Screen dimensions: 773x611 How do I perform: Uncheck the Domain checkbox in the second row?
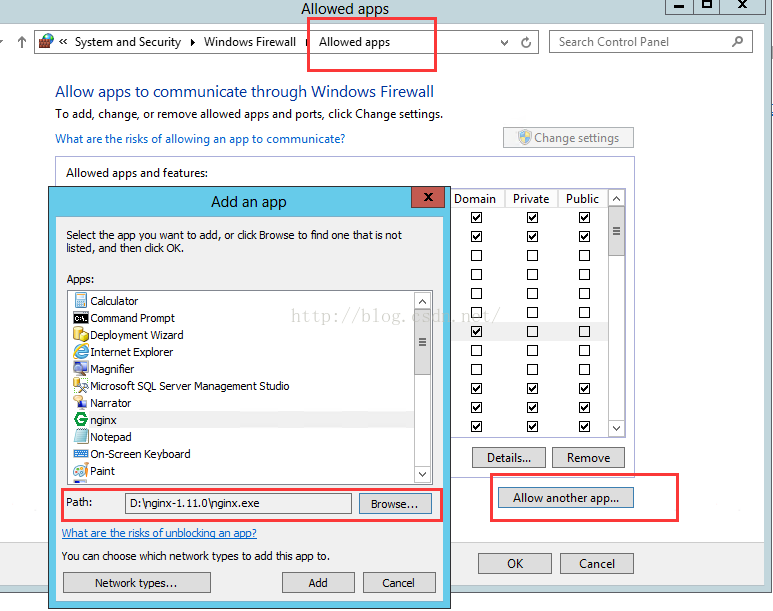pos(476,236)
